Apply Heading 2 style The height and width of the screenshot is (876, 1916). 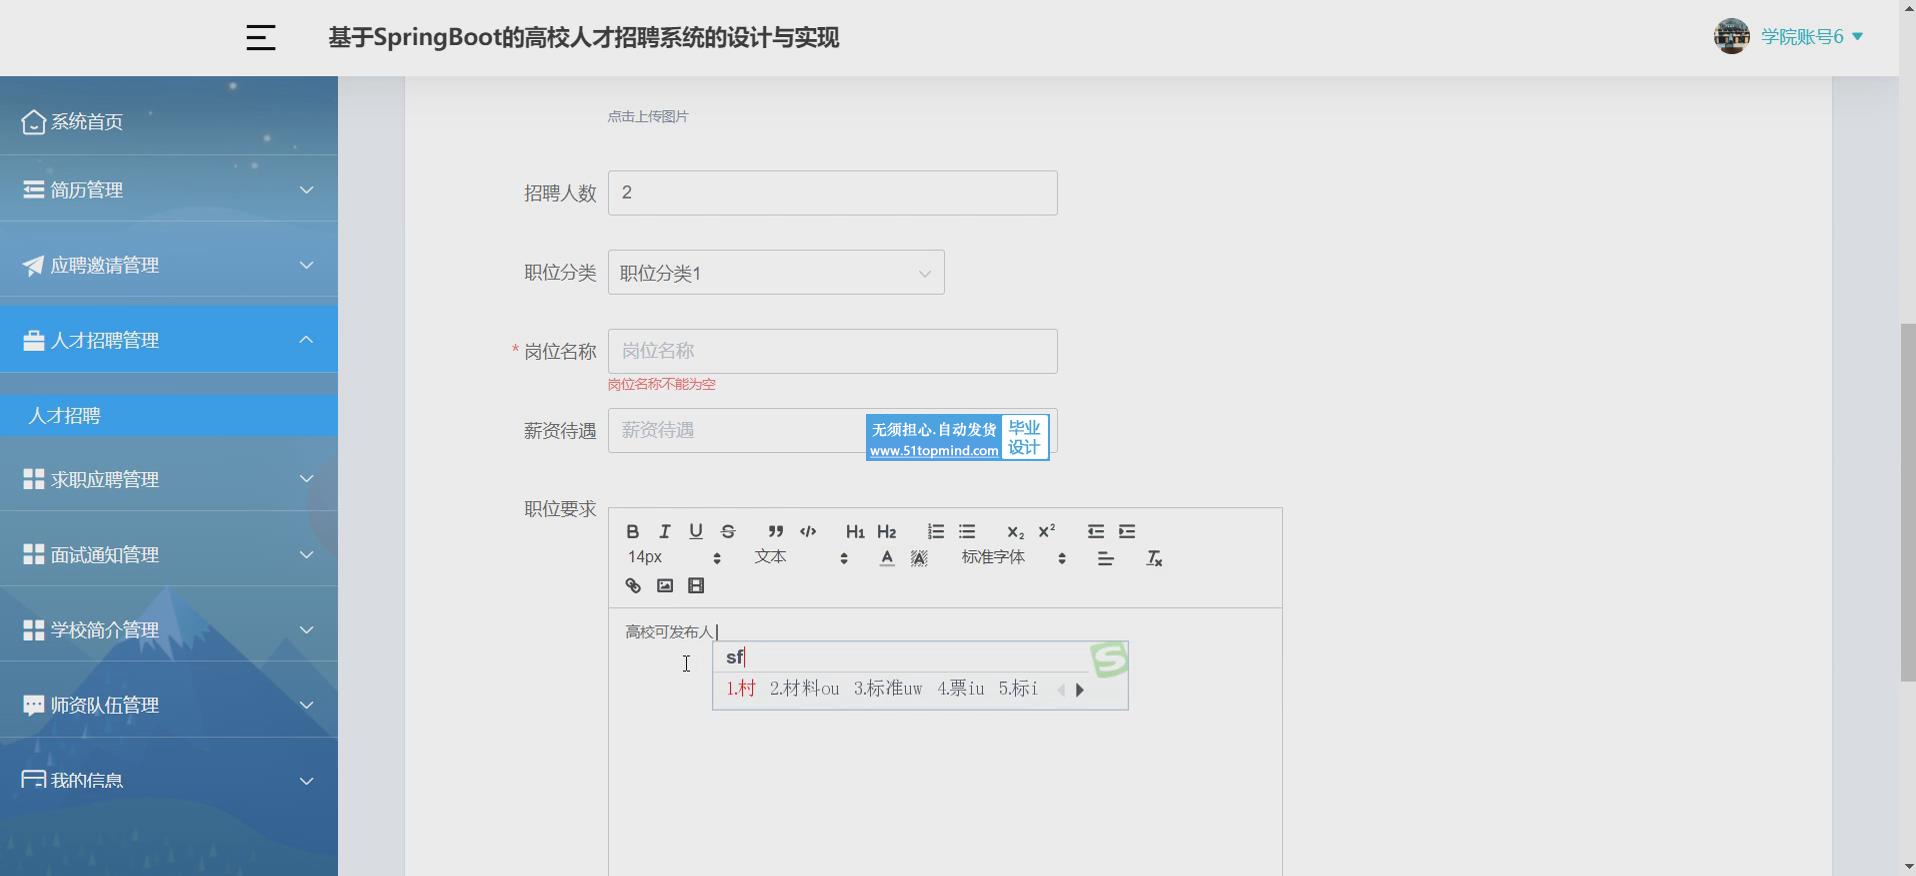click(x=887, y=531)
